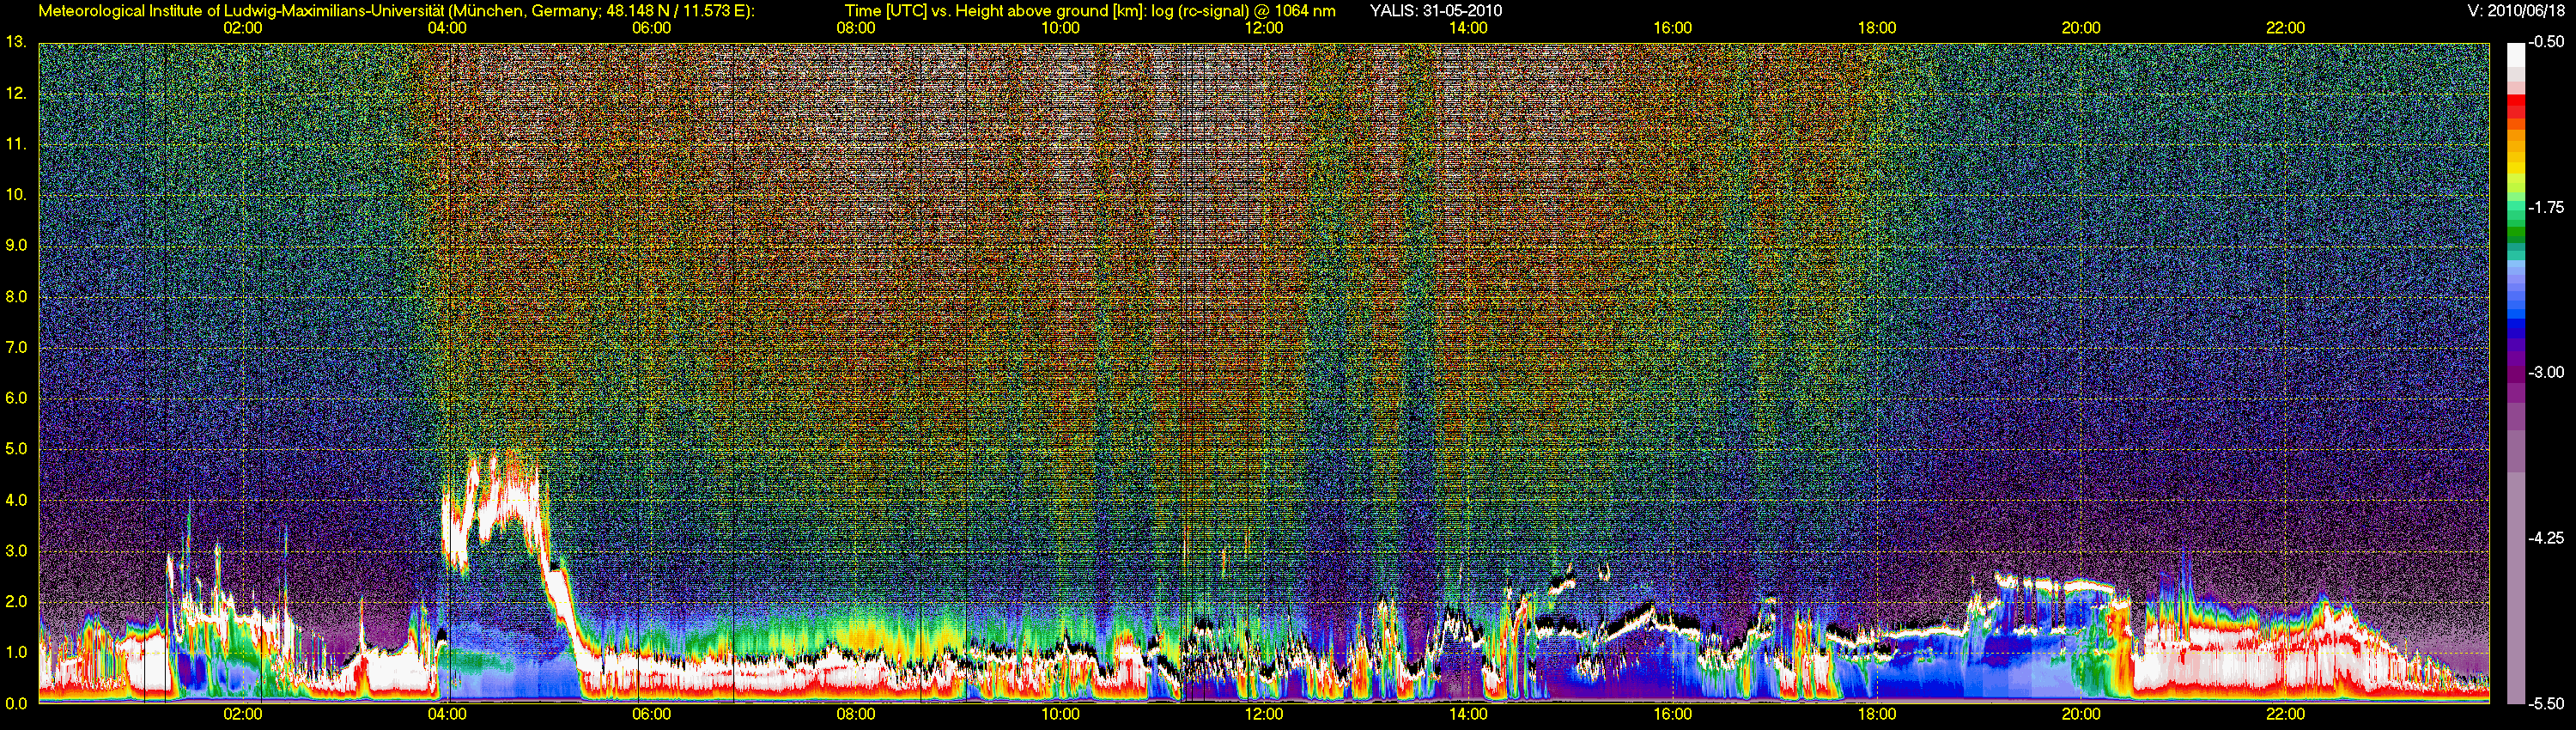The height and width of the screenshot is (730, 2576).
Task: Click the '08:00' label on the bottom time axis
Action: point(856,714)
